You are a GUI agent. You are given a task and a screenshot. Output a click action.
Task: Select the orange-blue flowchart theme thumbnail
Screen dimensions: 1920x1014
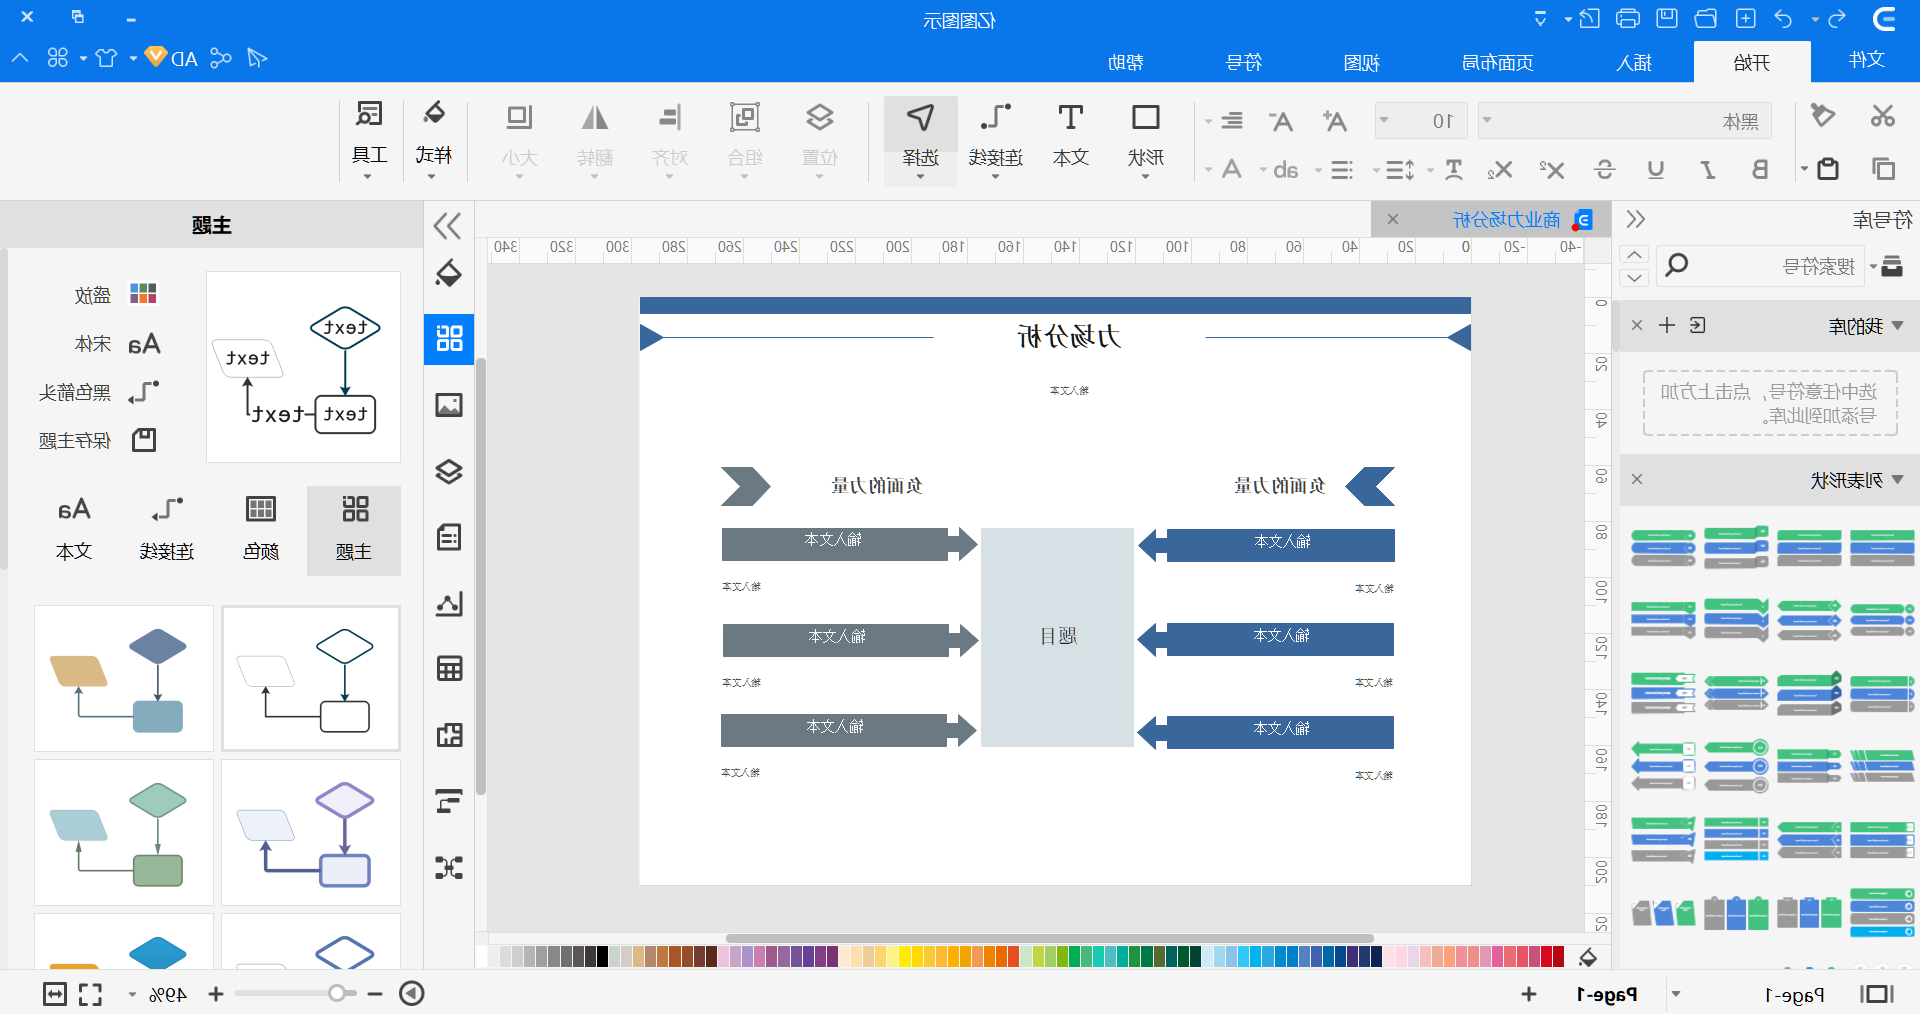[x=123, y=678]
